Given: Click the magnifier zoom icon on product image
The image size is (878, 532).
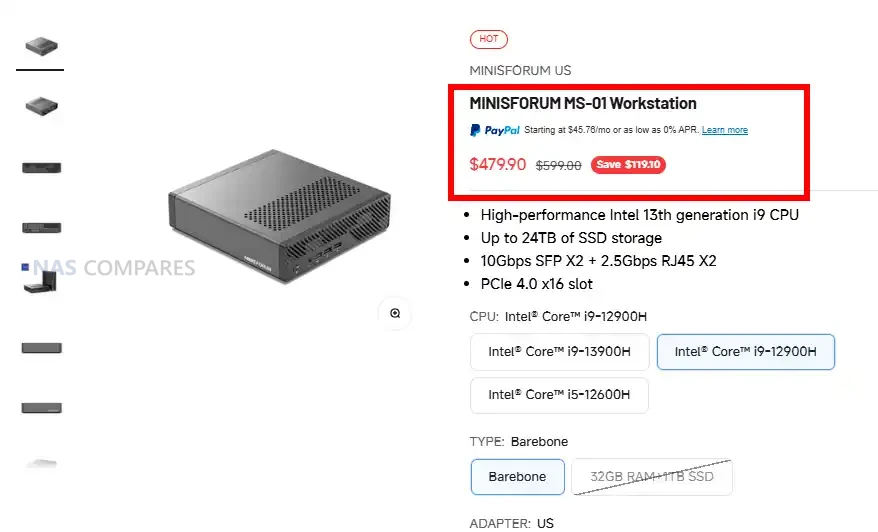Looking at the screenshot, I should (x=395, y=313).
